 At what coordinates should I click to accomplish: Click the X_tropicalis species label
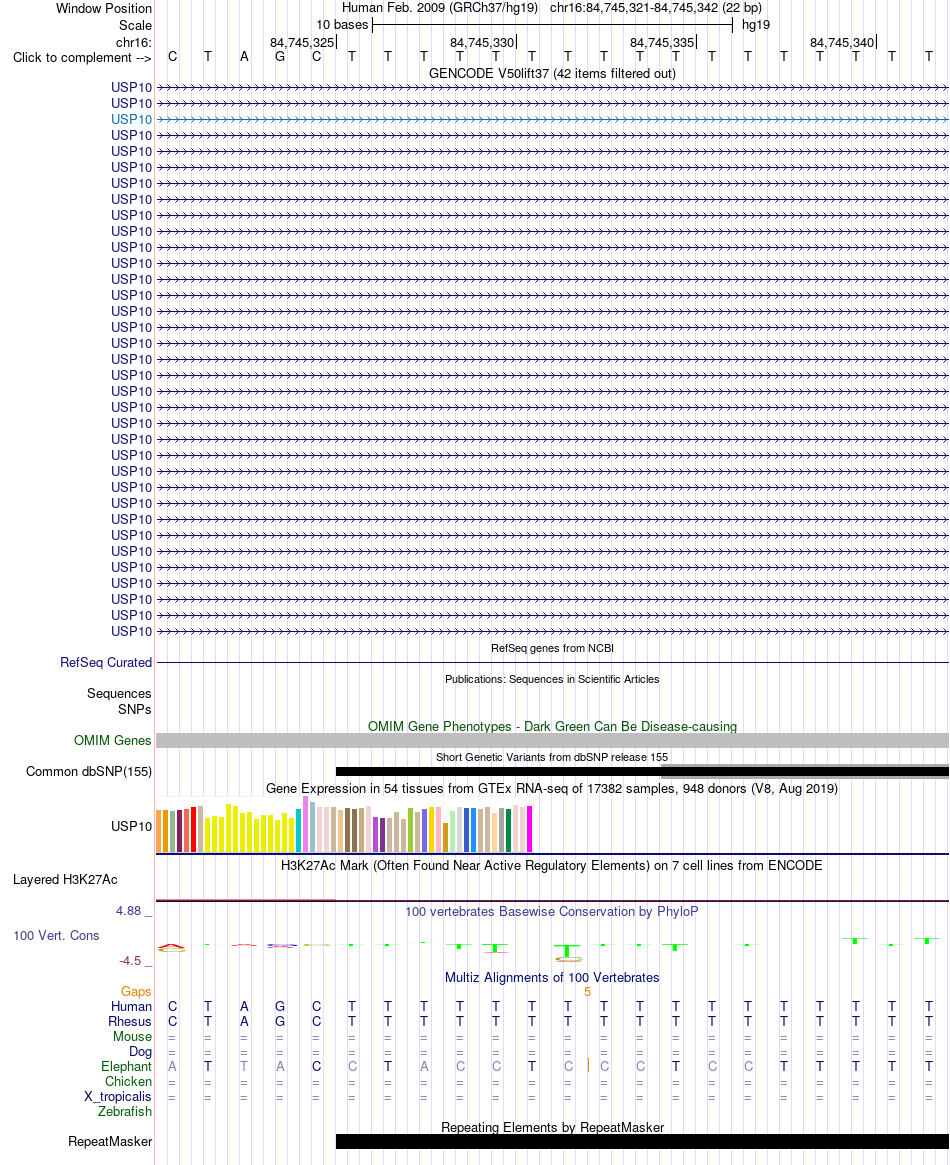click(x=117, y=1097)
